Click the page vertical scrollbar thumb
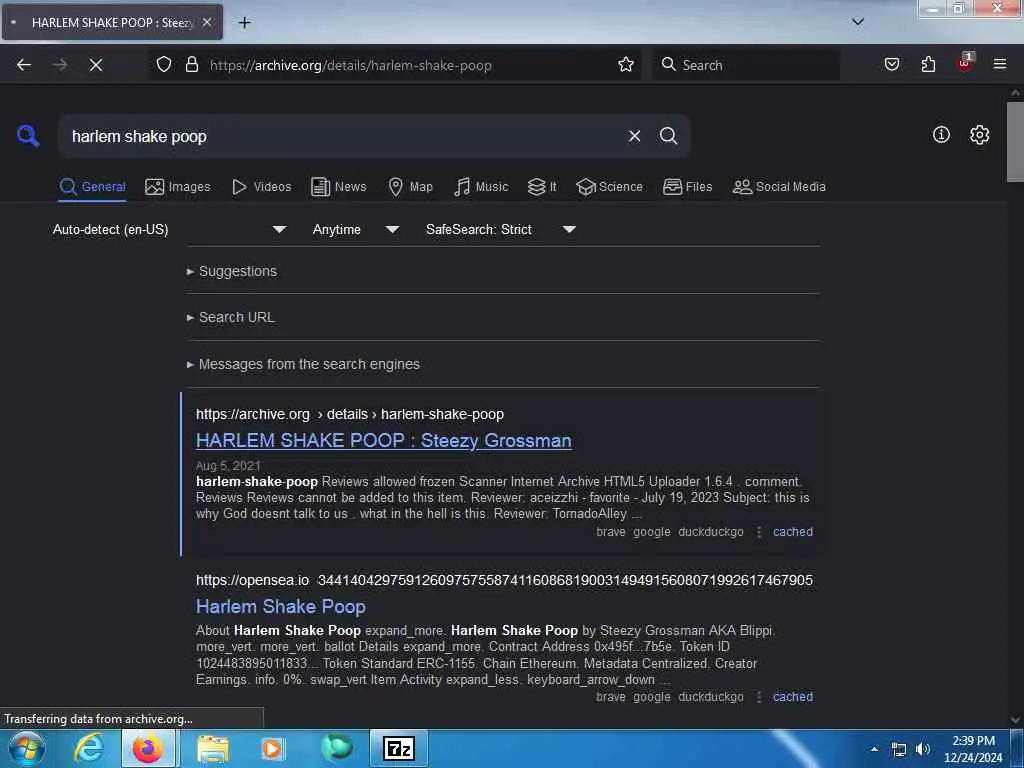Screen dimensions: 1024x768 (x=1015, y=142)
